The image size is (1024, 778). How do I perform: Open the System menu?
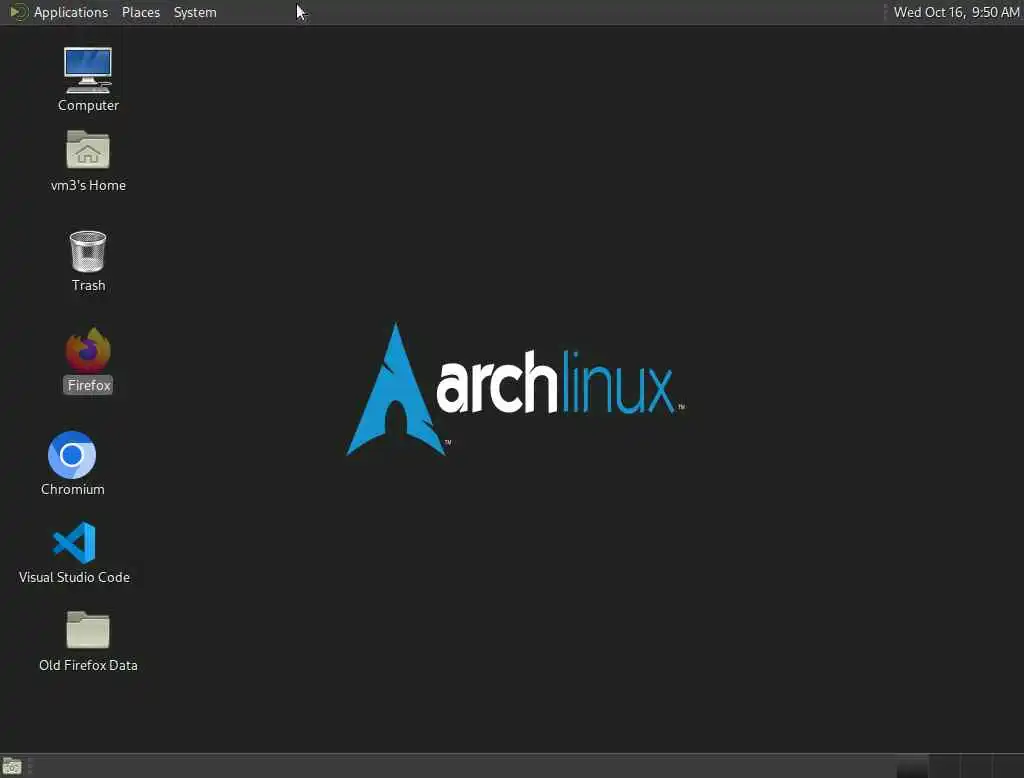195,12
